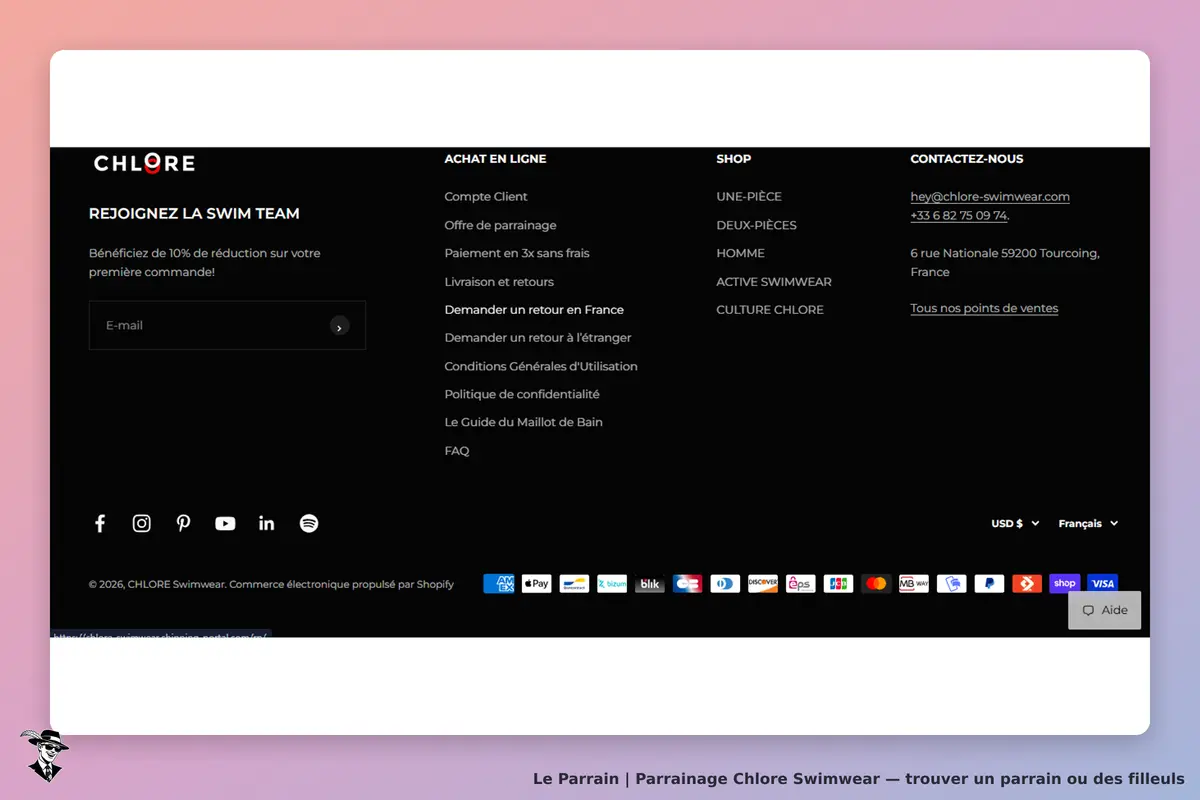Viewport: 1200px width, 800px height.
Task: Open the Pinterest social icon
Action: click(x=183, y=523)
